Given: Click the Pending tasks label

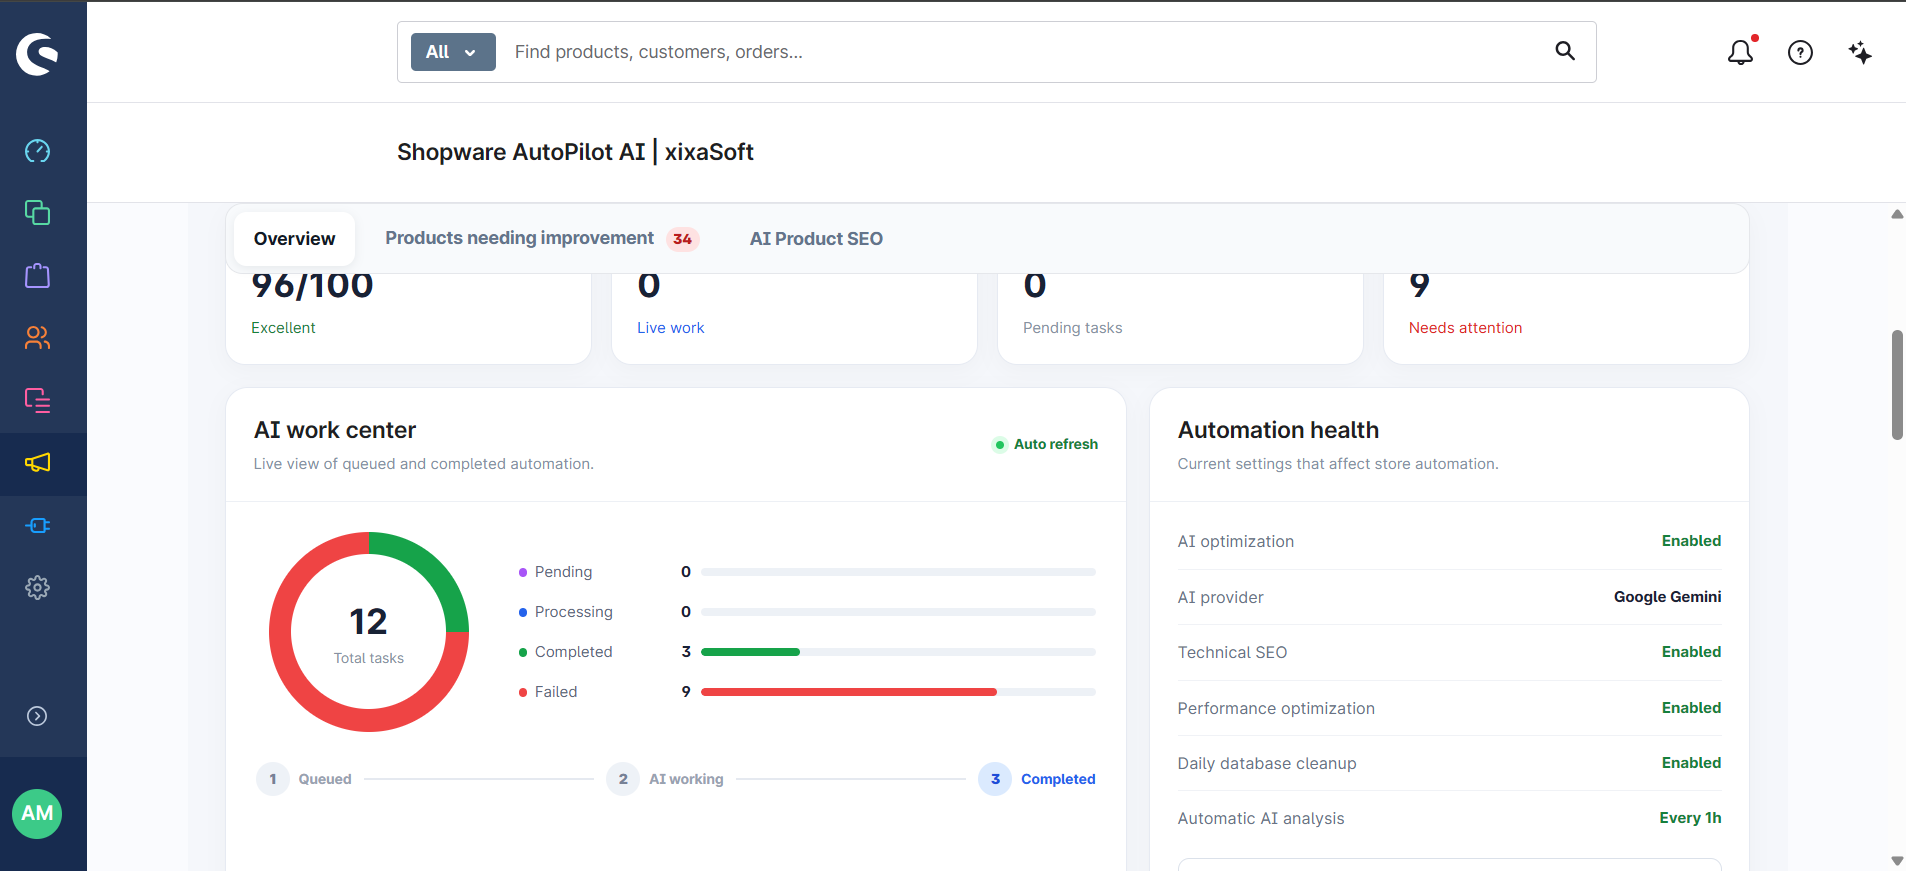Looking at the screenshot, I should click(x=1072, y=328).
